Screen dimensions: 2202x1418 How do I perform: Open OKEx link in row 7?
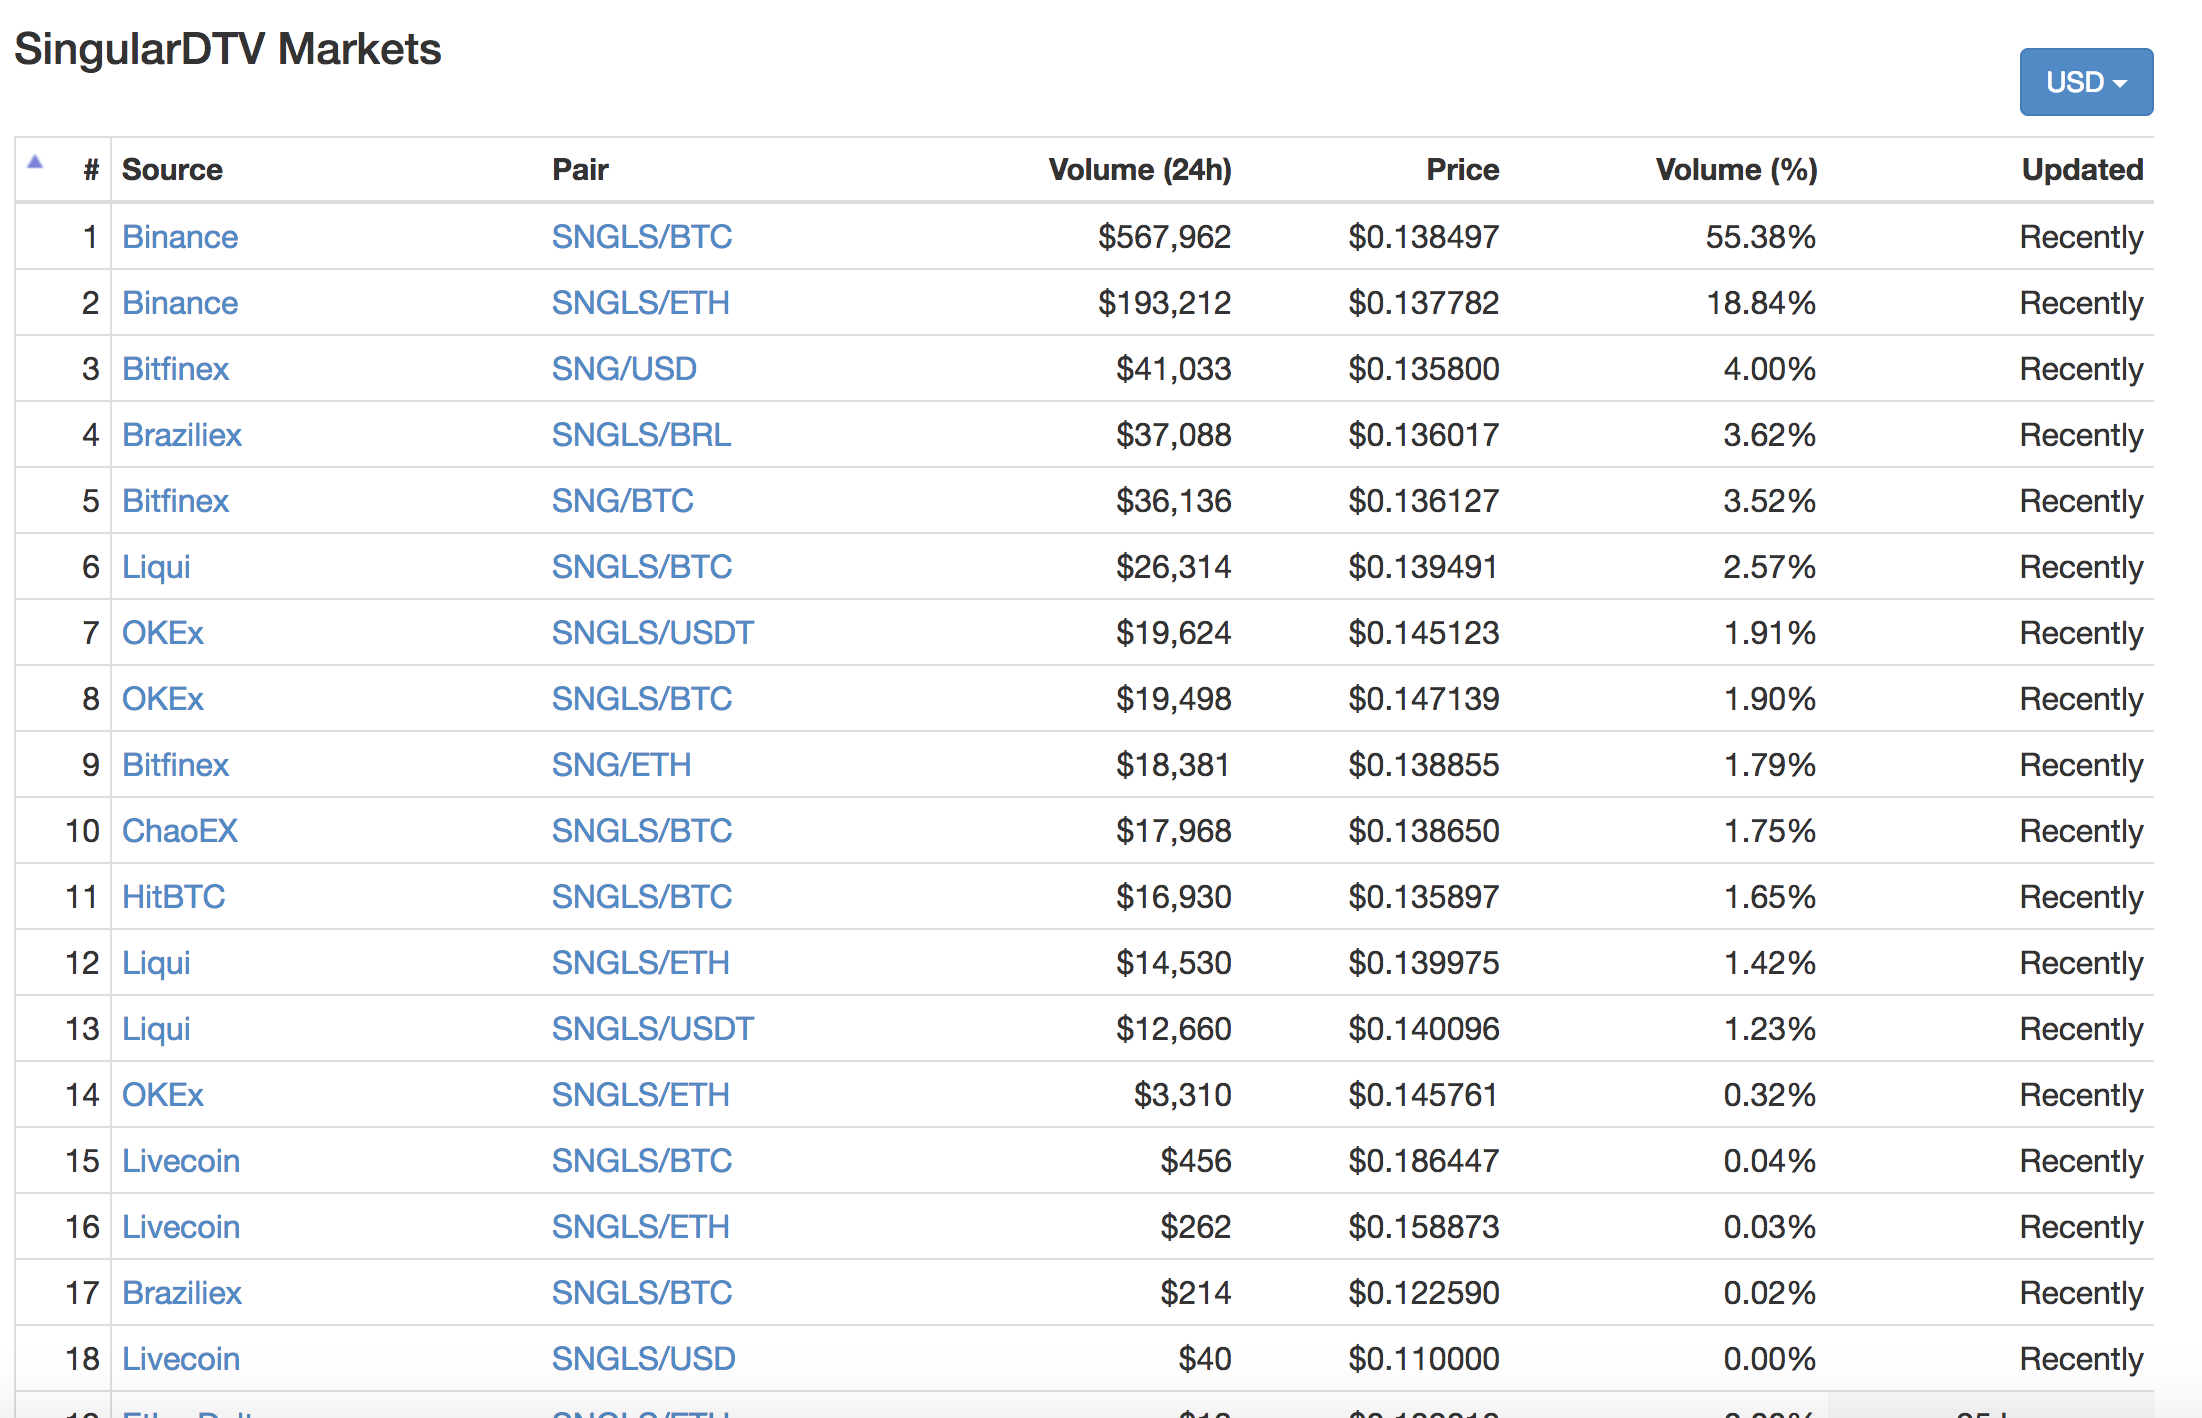click(163, 633)
